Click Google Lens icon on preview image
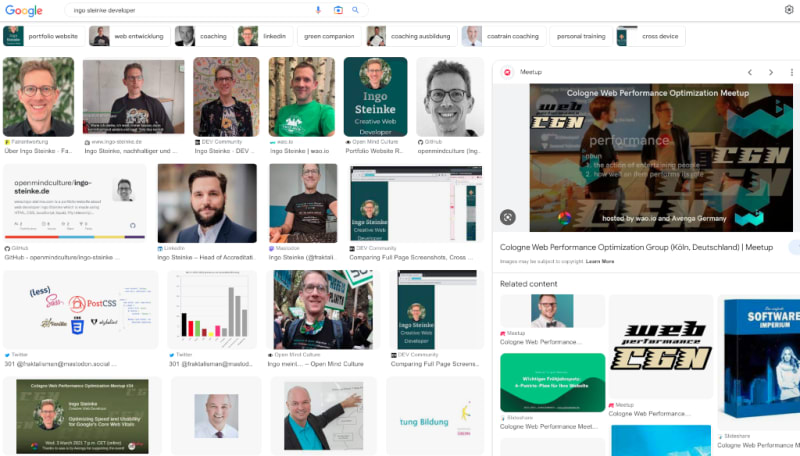This screenshot has height=456, width=800. 508,217
